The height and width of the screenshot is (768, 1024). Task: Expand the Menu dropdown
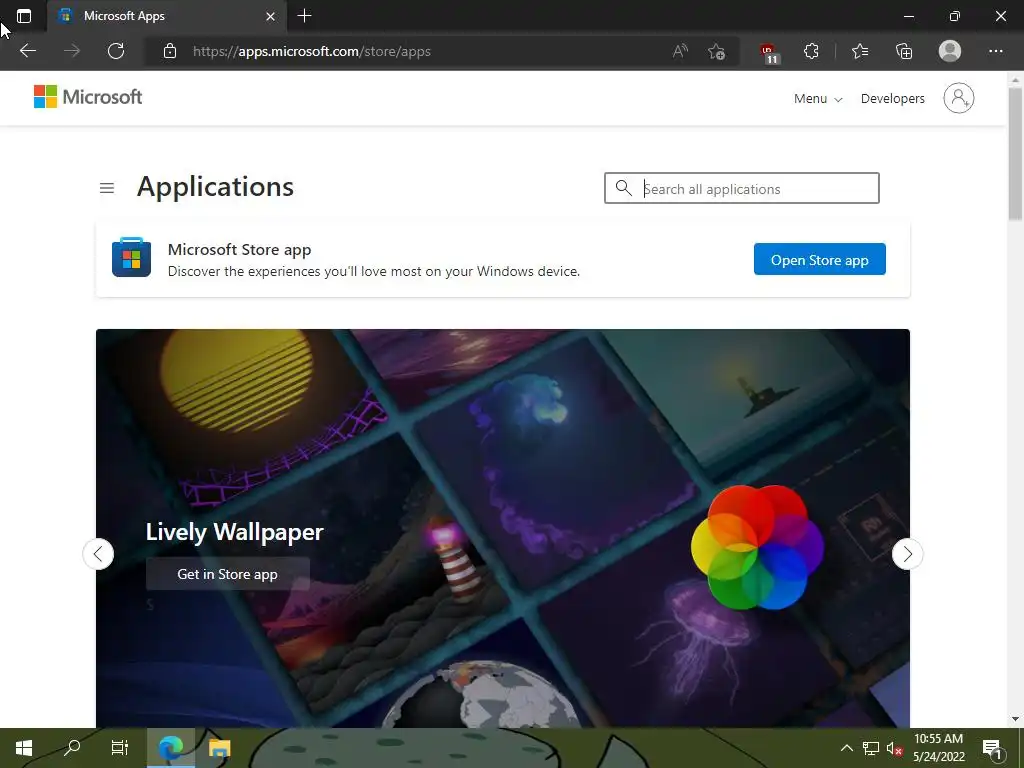pos(818,99)
